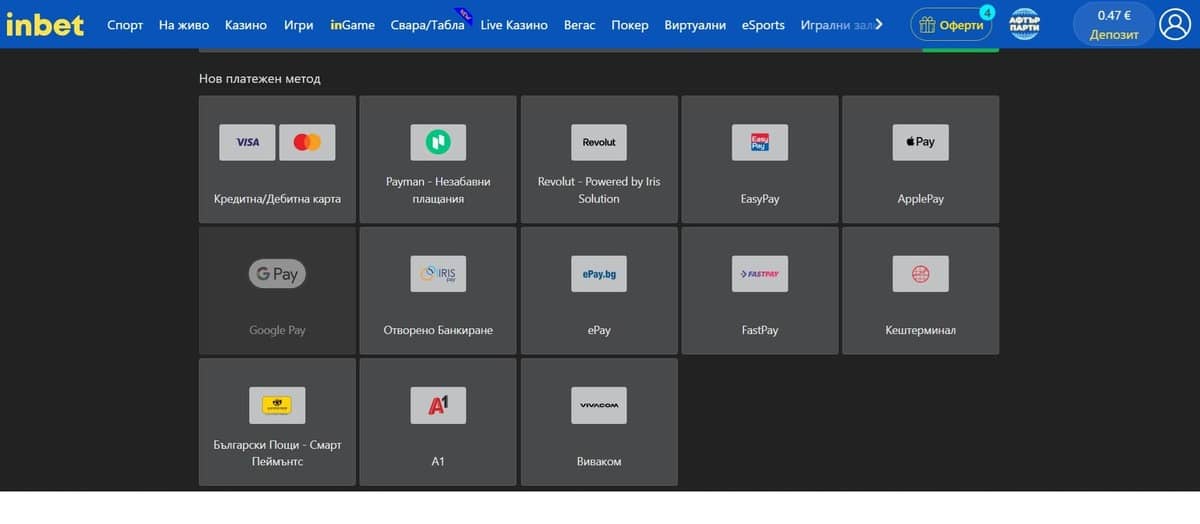1200x524 pixels.
Task: Click the Apple Pay logo icon
Action: coord(920,142)
